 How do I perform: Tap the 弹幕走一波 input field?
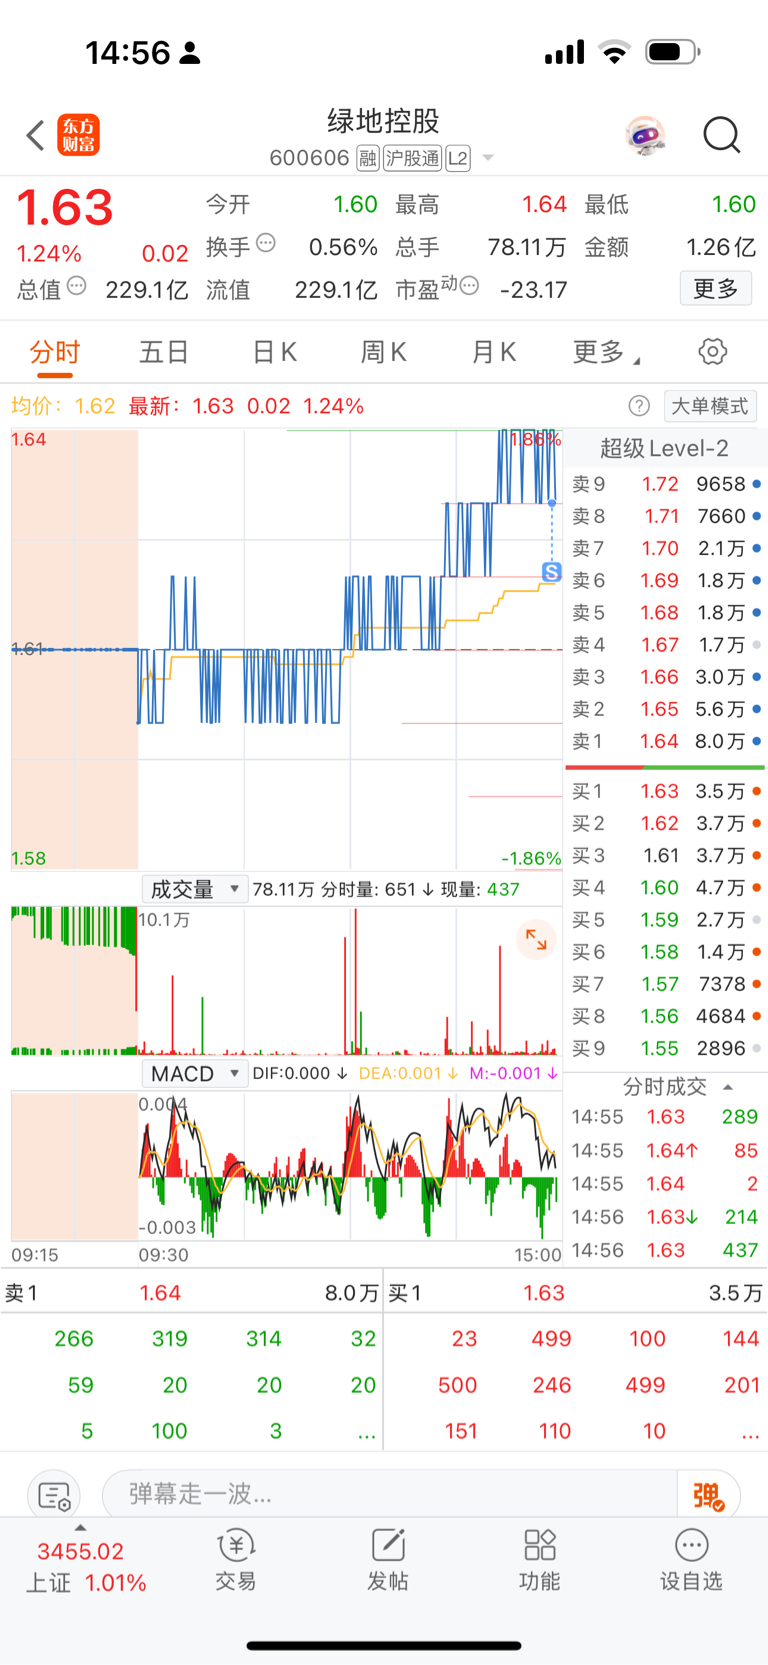point(390,1495)
